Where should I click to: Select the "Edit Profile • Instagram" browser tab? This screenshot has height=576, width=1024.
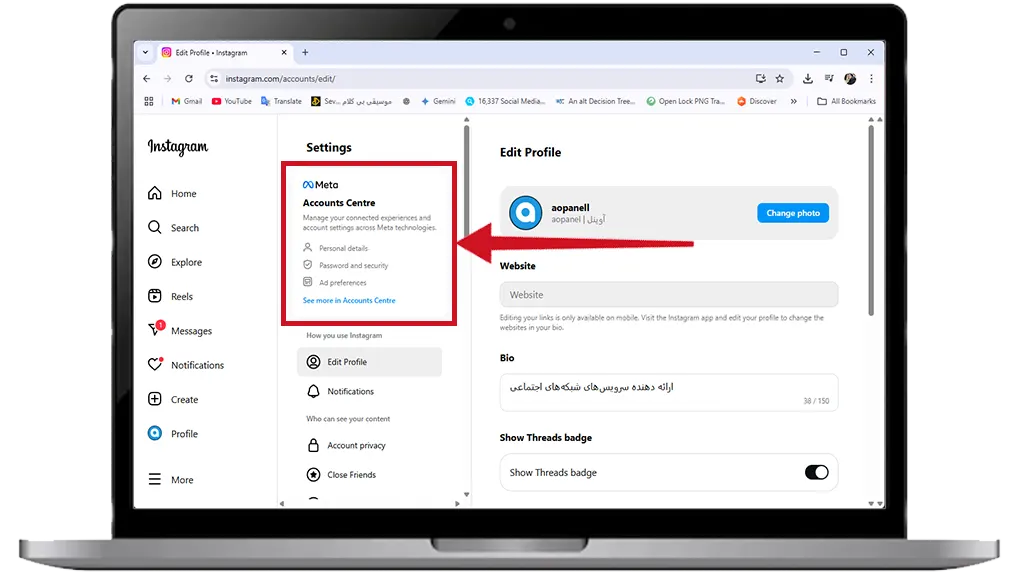223,52
